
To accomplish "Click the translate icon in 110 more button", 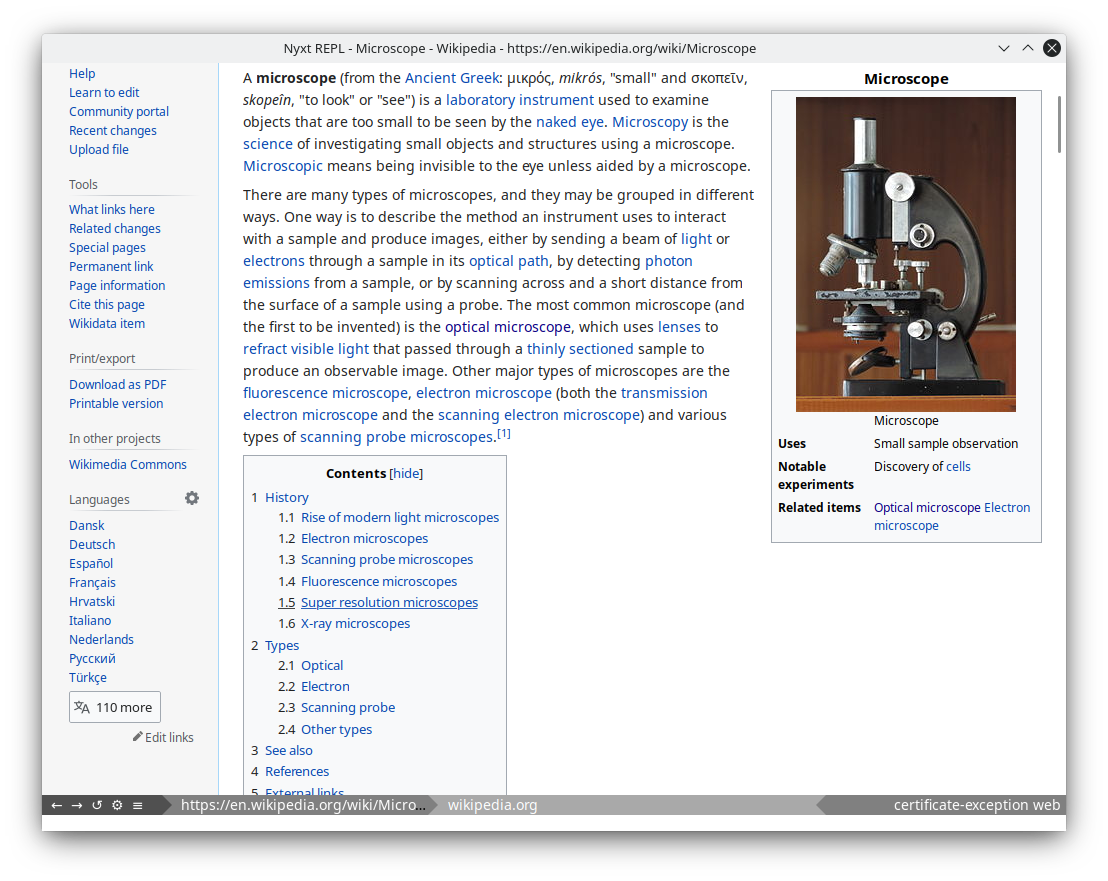I will pyautogui.click(x=82, y=707).
